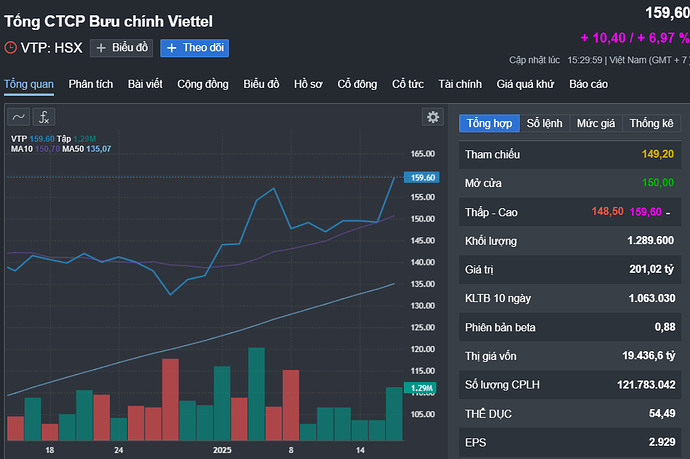This screenshot has height=459, width=690.
Task: Open the Giá quá khứ tab
Action: point(526,83)
